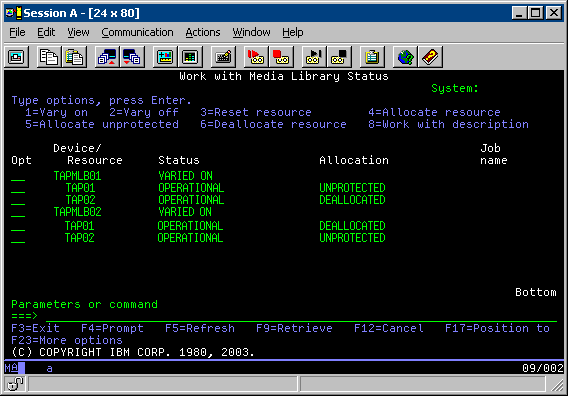
Task: Click the F5=Refresh function key text
Action: pyautogui.click(x=200, y=328)
